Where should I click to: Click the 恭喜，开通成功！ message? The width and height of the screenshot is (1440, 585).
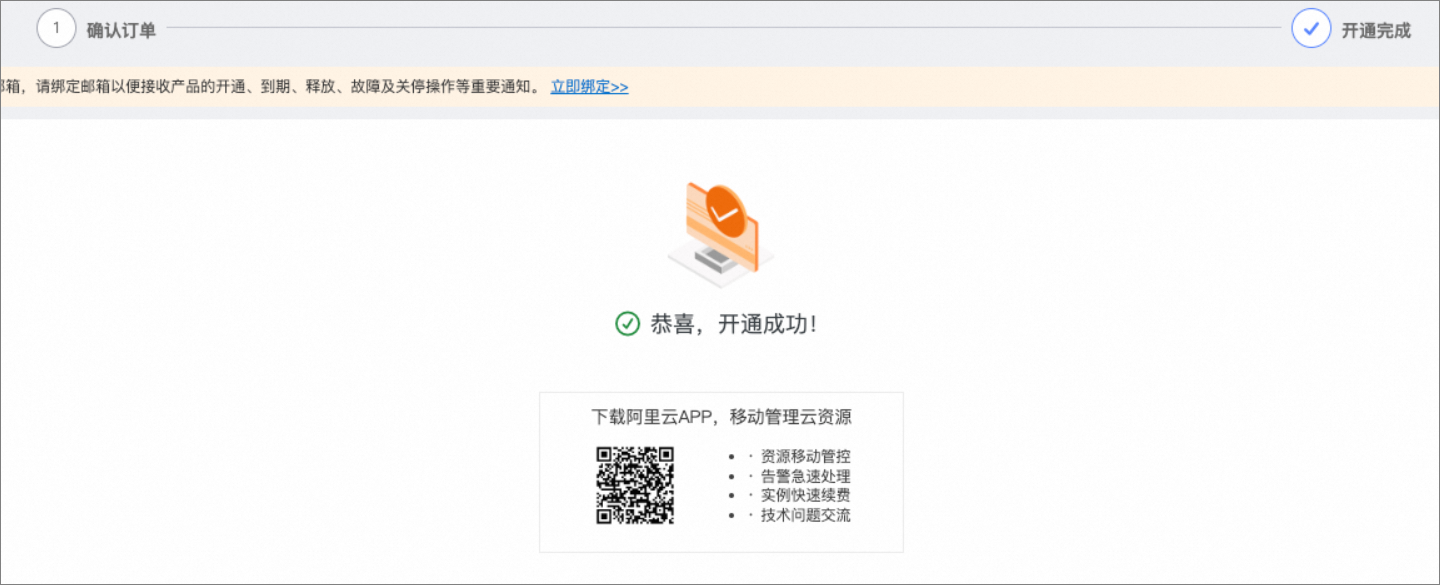(733, 324)
